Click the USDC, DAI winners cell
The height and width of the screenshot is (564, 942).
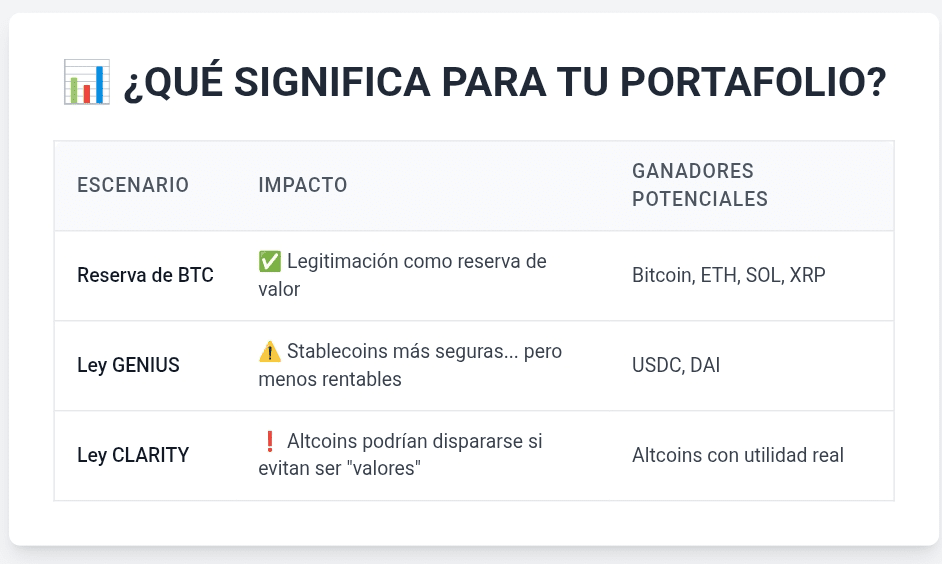pyautogui.click(x=676, y=365)
